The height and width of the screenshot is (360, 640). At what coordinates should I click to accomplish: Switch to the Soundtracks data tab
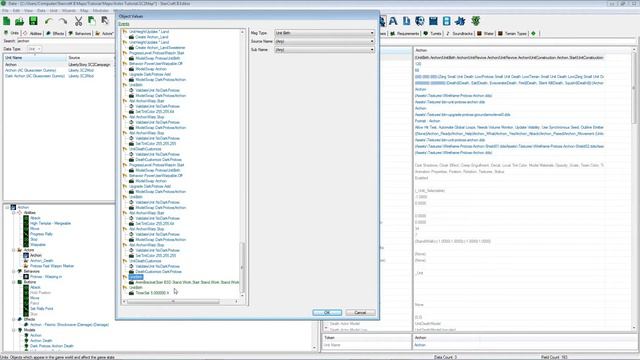[459, 33]
